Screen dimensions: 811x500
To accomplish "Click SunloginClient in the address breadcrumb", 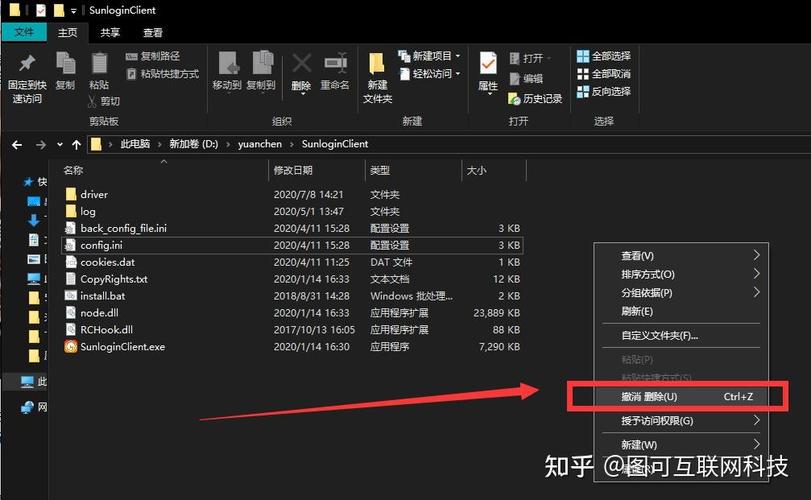I will click(335, 144).
